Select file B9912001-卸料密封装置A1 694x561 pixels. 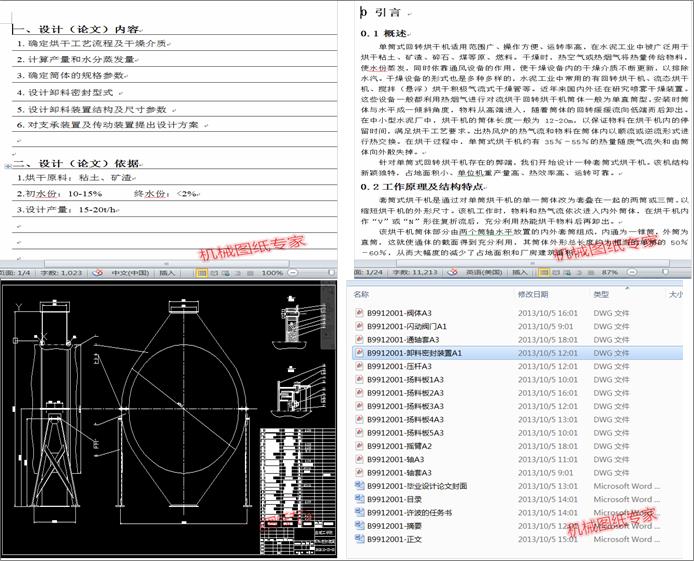tap(517, 353)
